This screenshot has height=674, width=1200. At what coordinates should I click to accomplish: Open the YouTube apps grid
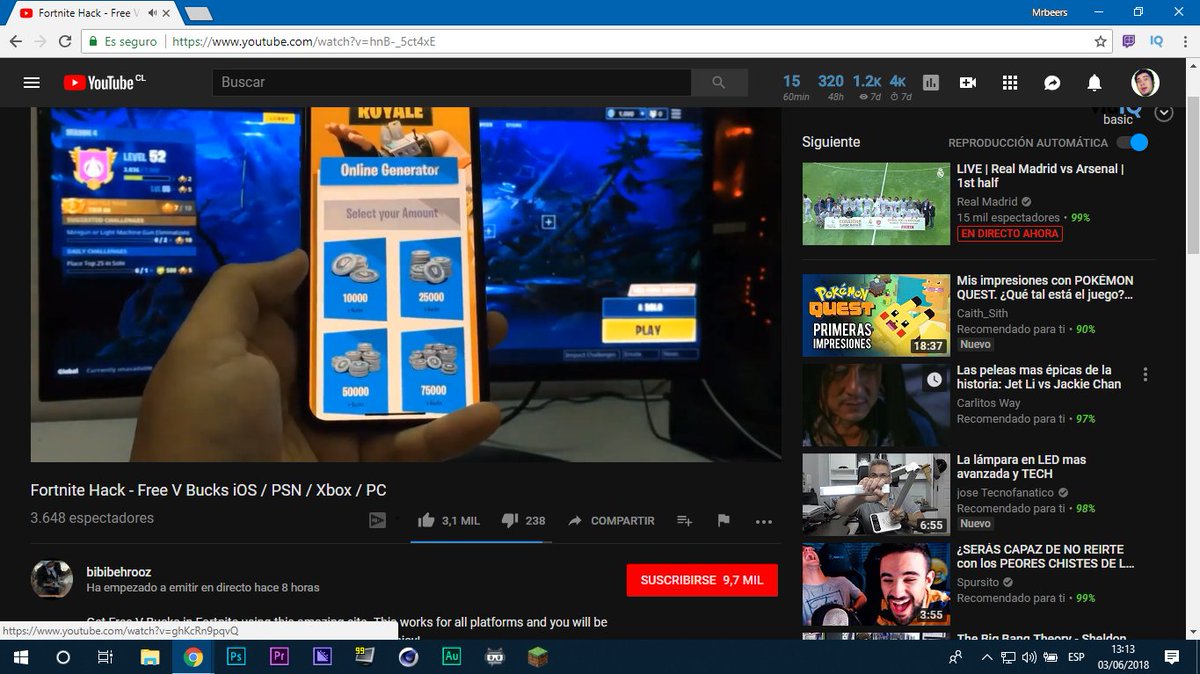click(x=1010, y=83)
